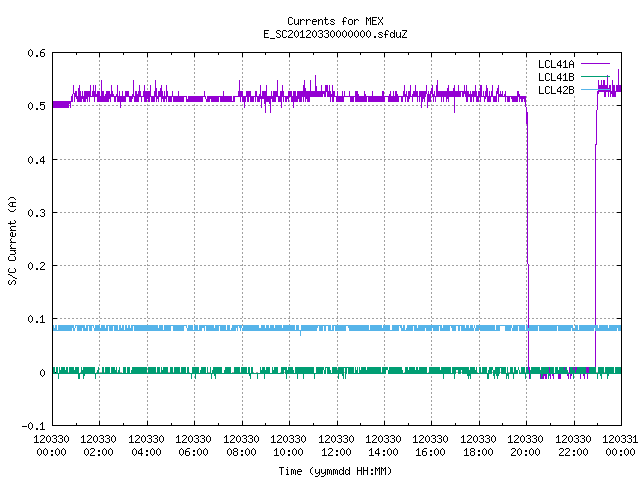Click the LCL41B legend label
Screen dimensions: 640x480
point(556,77)
